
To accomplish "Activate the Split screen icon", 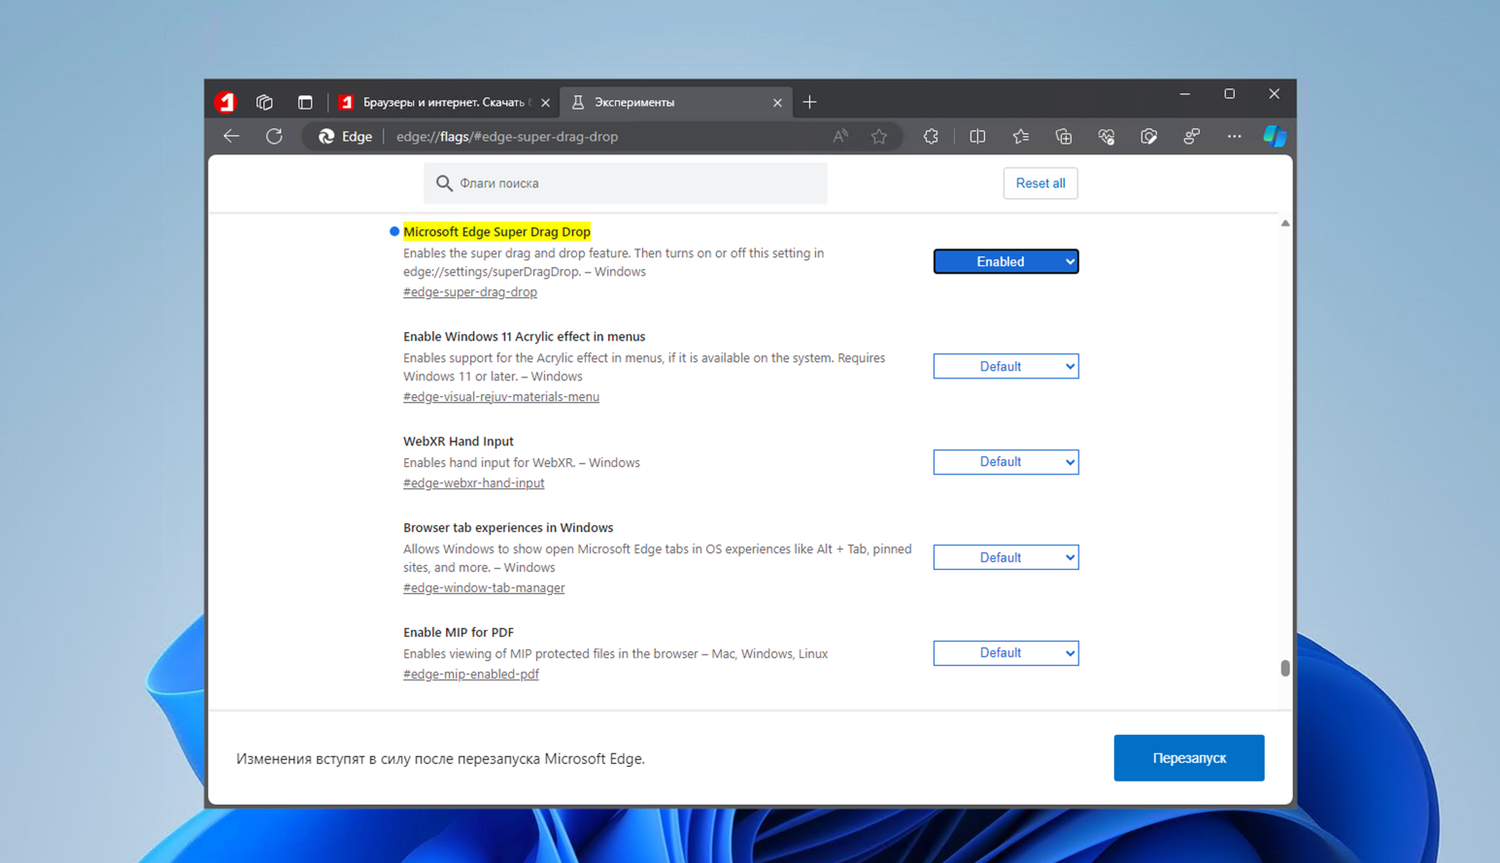I will pyautogui.click(x=978, y=136).
